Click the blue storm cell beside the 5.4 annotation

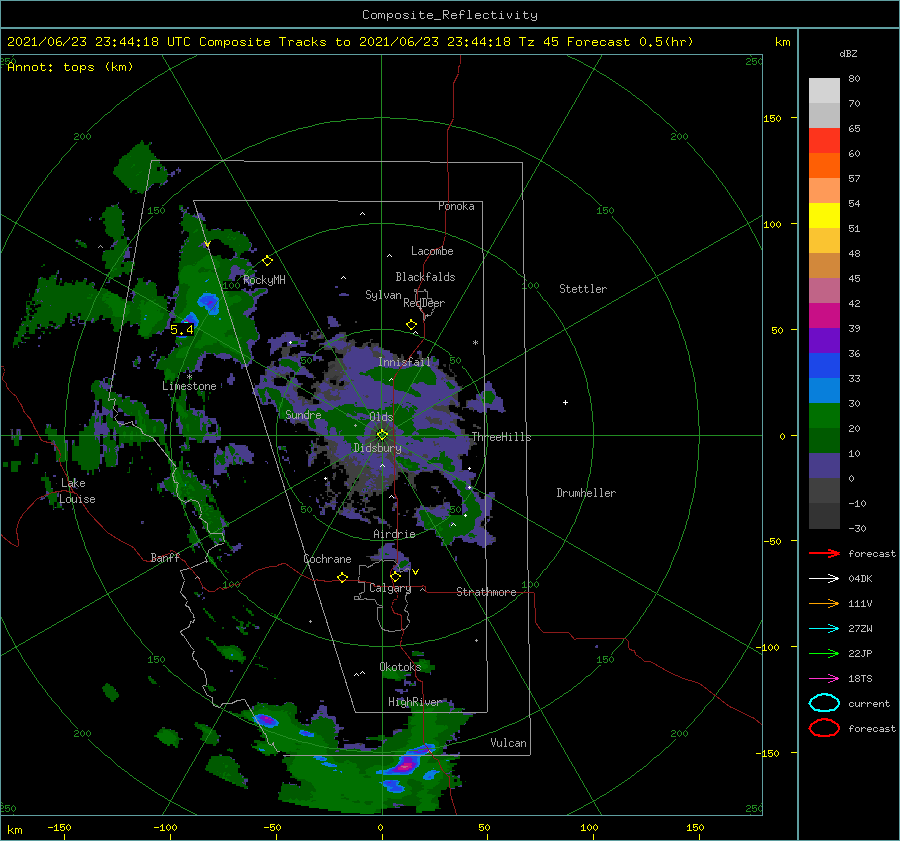[x=189, y=320]
